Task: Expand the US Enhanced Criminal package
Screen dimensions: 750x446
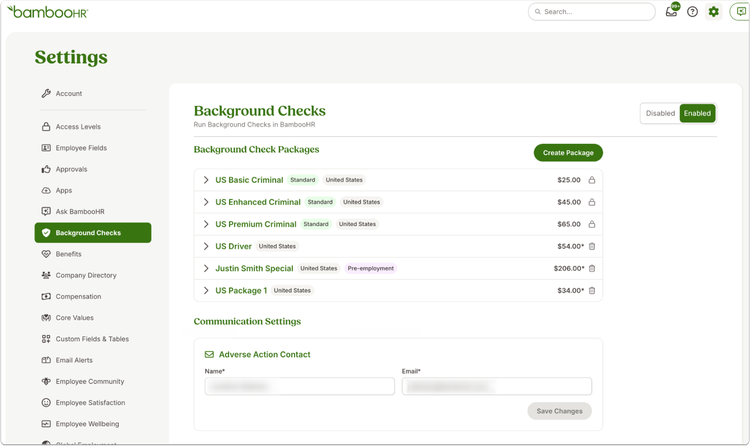Action: [206, 202]
